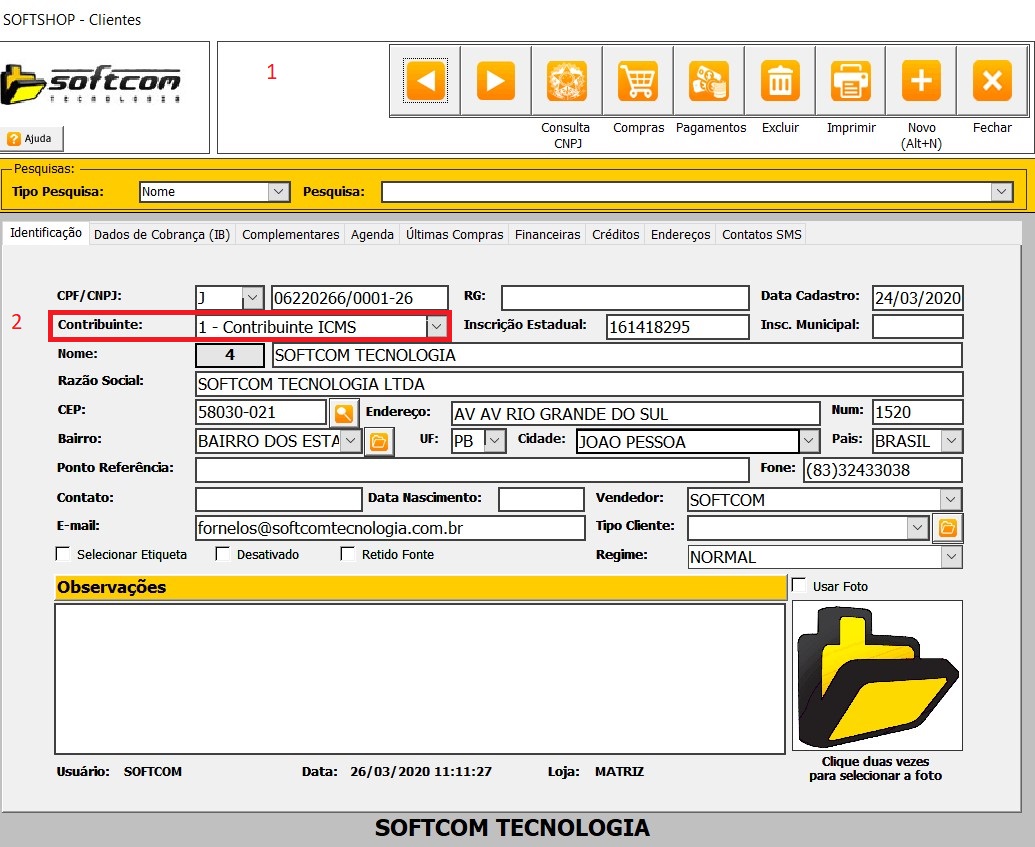Switch to Dados de Cobrança tab
This screenshot has height=847, width=1035.
pos(162,235)
